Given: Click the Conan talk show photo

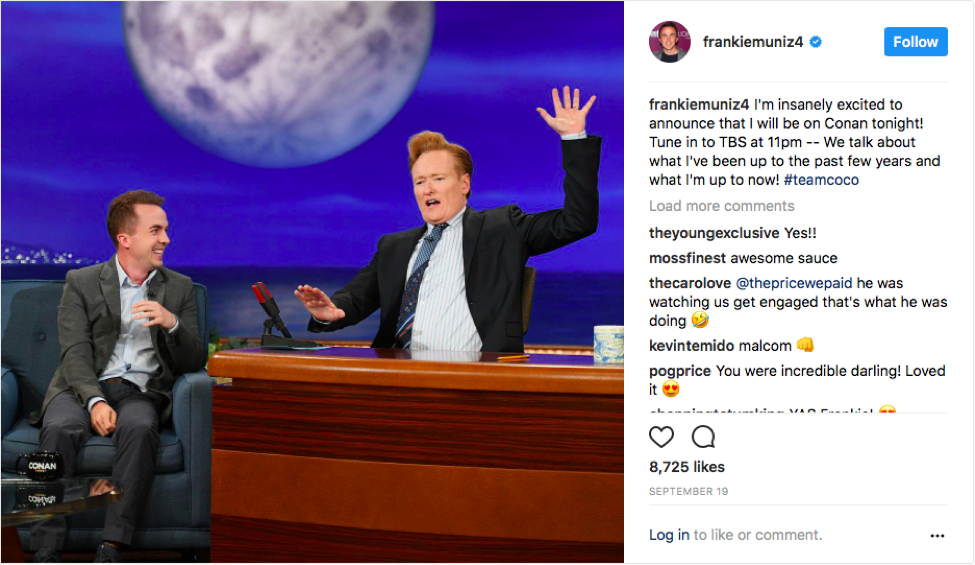Looking at the screenshot, I should pyautogui.click(x=312, y=282).
